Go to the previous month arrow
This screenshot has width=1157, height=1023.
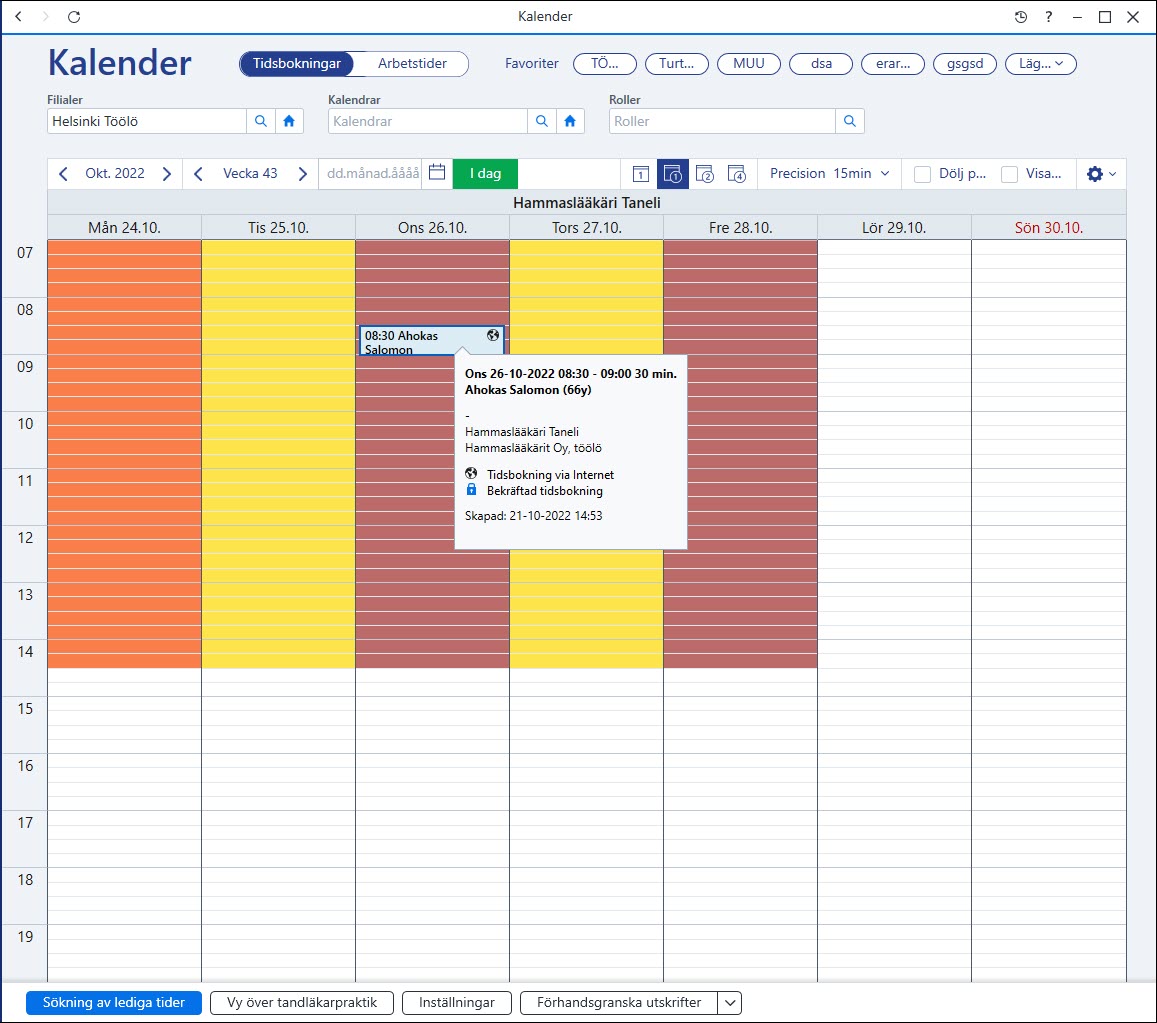pos(63,173)
